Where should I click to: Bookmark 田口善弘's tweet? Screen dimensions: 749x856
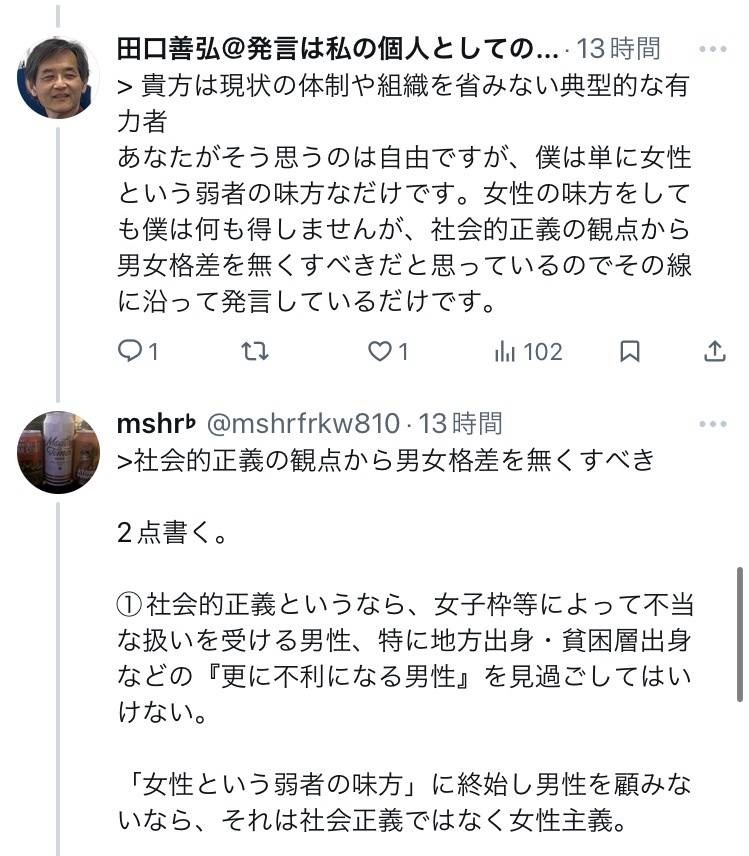point(630,351)
